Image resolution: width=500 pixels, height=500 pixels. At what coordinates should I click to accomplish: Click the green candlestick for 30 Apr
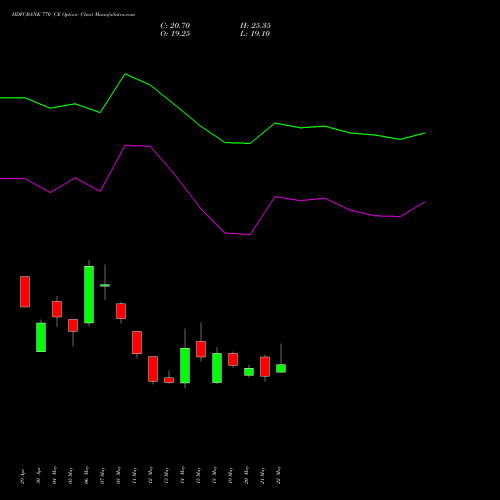pos(41,337)
